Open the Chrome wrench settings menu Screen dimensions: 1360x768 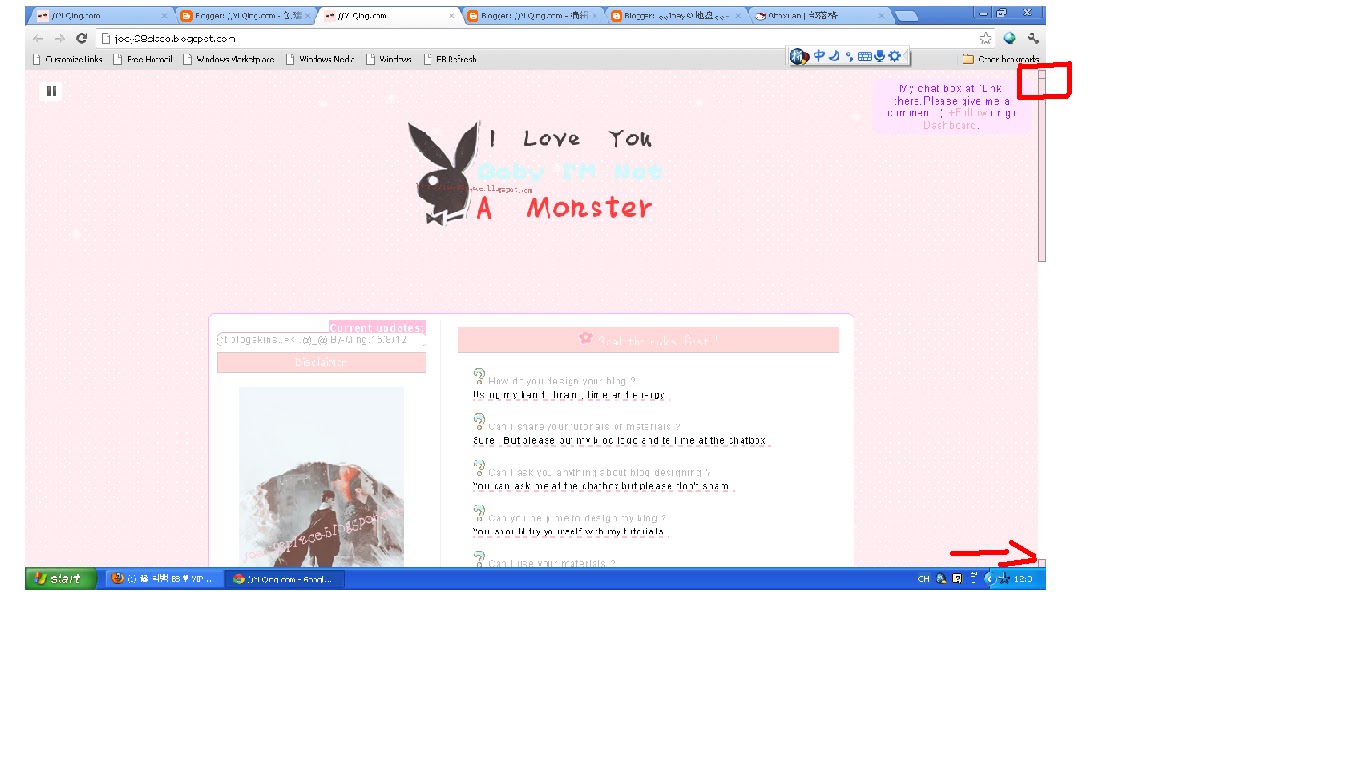(1033, 38)
